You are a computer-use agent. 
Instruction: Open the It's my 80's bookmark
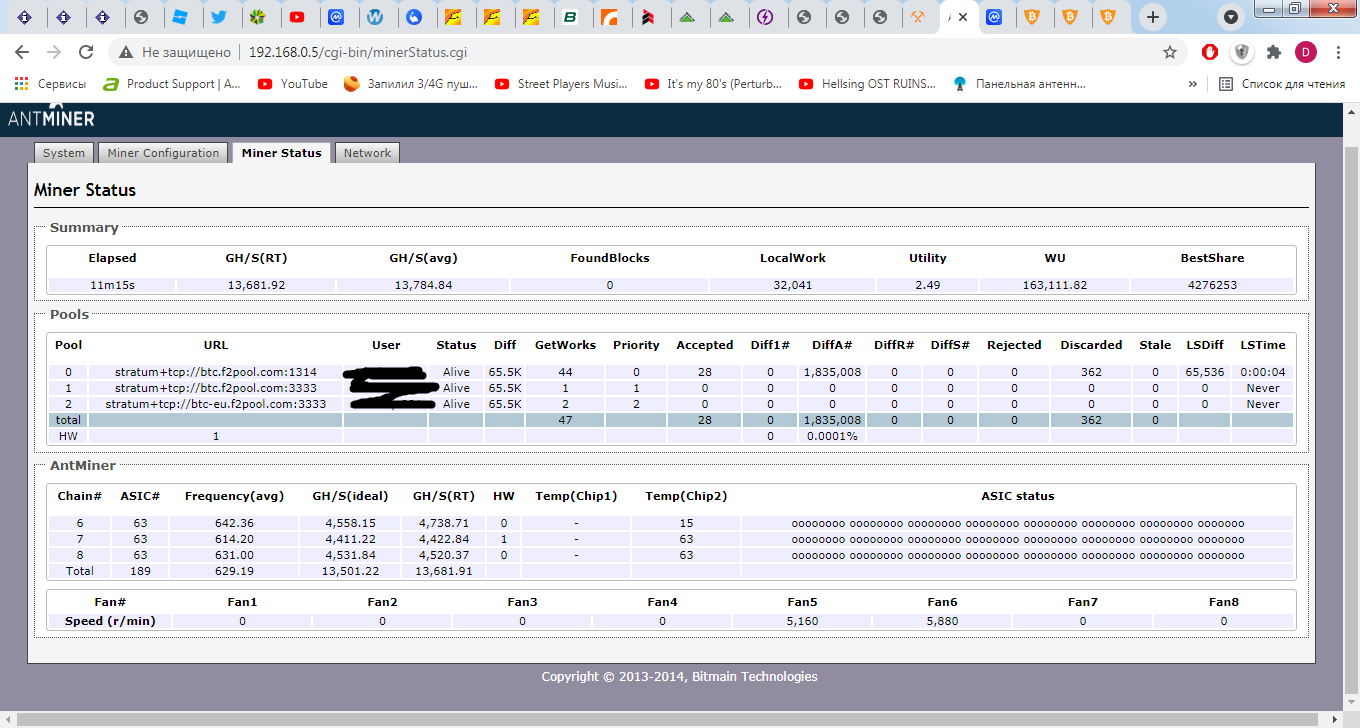click(714, 84)
